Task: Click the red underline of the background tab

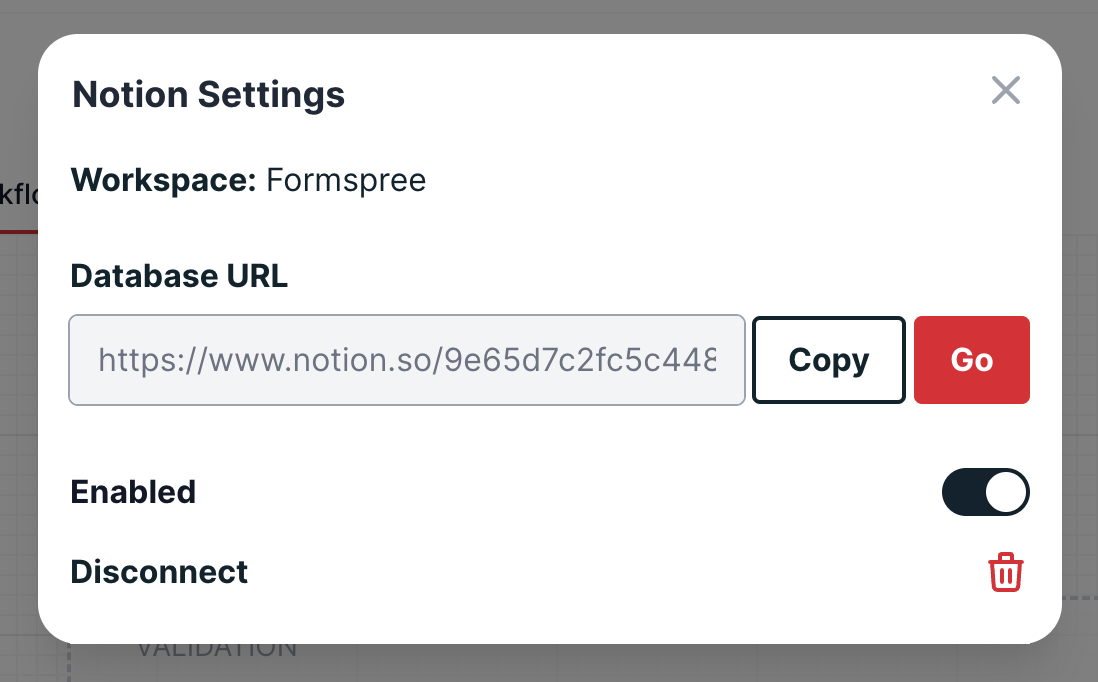Action: coord(18,231)
